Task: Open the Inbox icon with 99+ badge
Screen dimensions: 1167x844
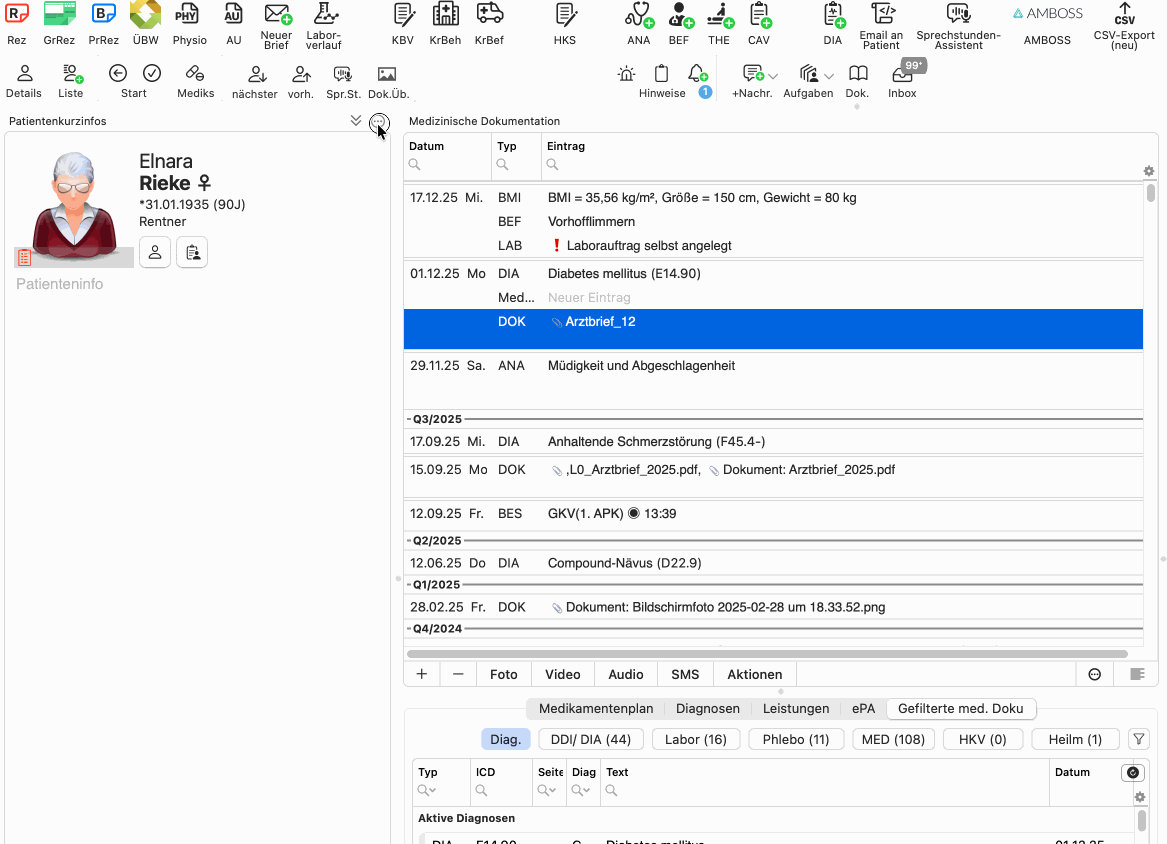Action: pyautogui.click(x=902, y=76)
